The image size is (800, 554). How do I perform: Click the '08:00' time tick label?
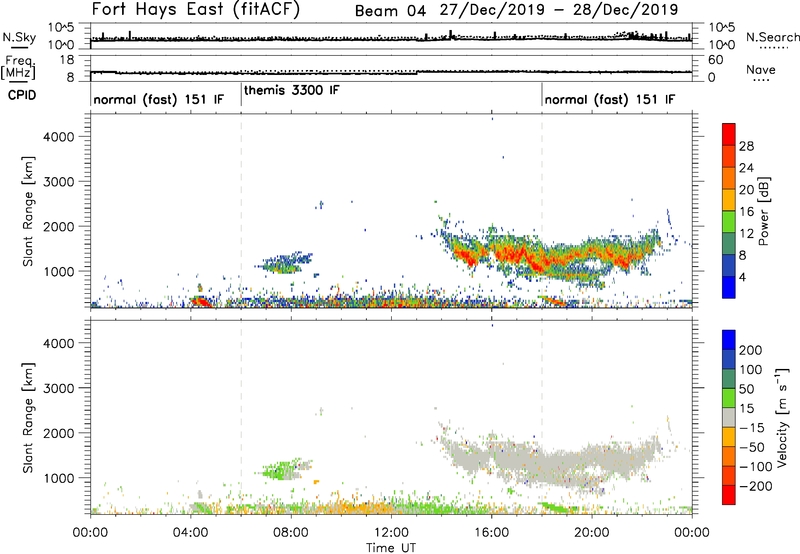click(x=291, y=533)
